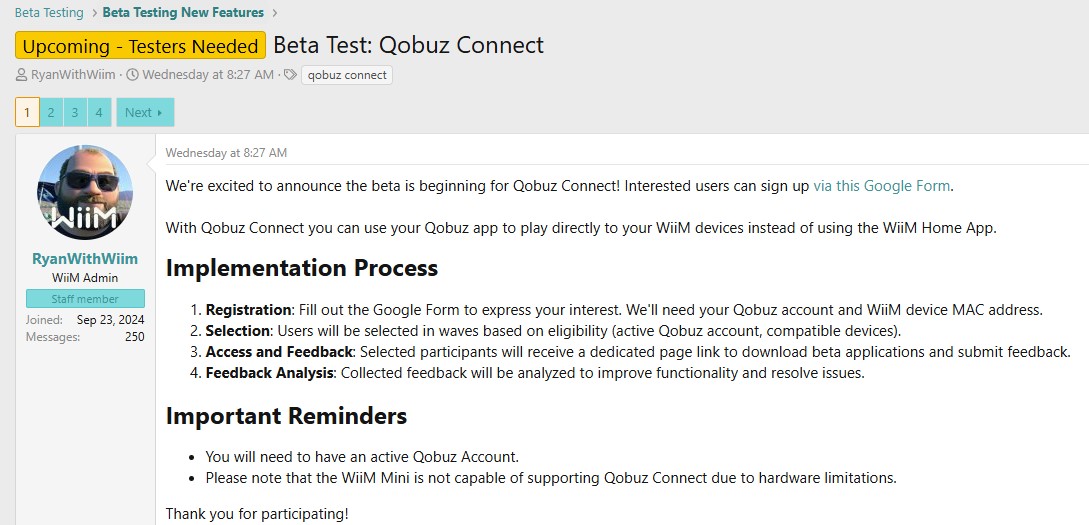Go to page 2 of the thread
The image size is (1089, 525).
pos(51,113)
